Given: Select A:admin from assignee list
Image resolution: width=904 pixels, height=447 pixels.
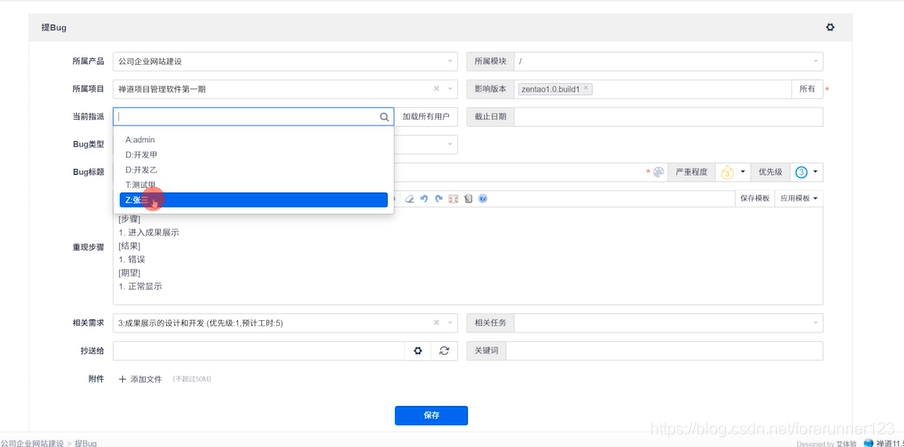Looking at the screenshot, I should coord(254,140).
